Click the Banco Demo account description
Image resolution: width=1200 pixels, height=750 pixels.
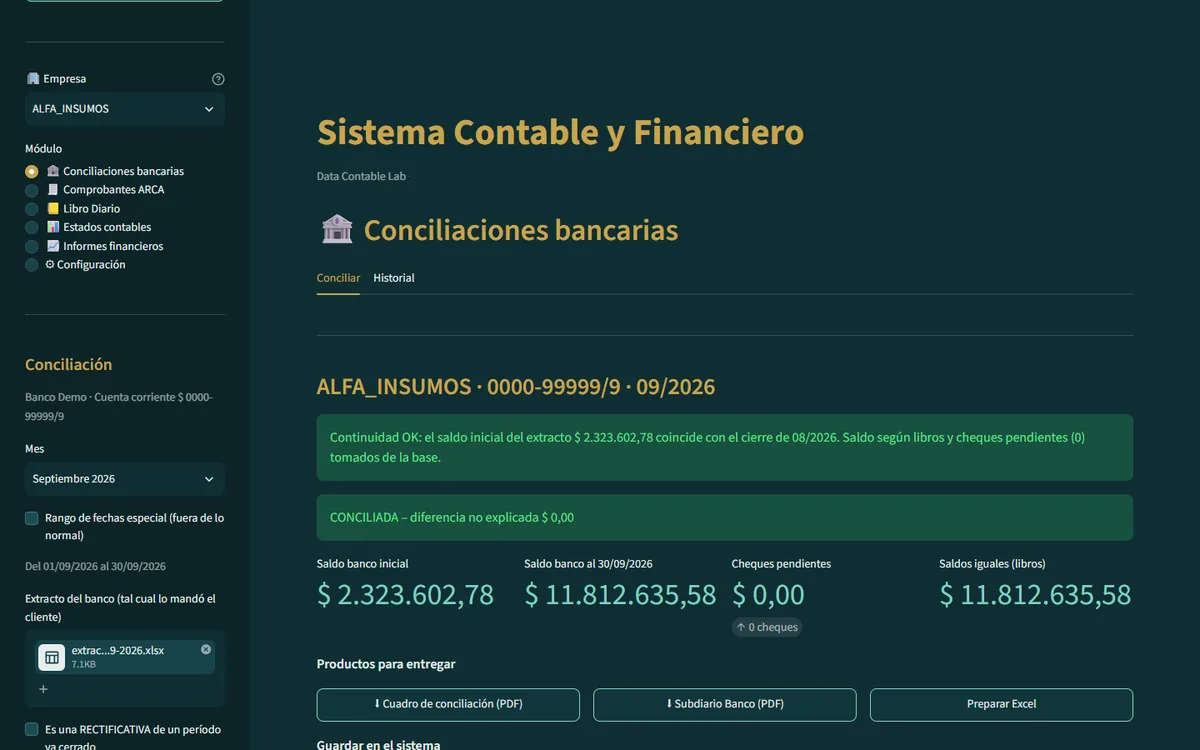coord(119,406)
